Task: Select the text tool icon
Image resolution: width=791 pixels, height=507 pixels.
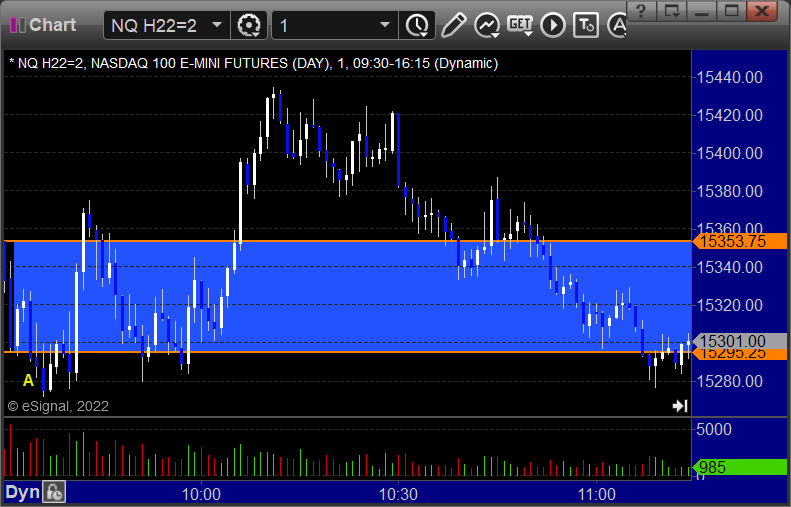Action: pyautogui.click(x=586, y=25)
